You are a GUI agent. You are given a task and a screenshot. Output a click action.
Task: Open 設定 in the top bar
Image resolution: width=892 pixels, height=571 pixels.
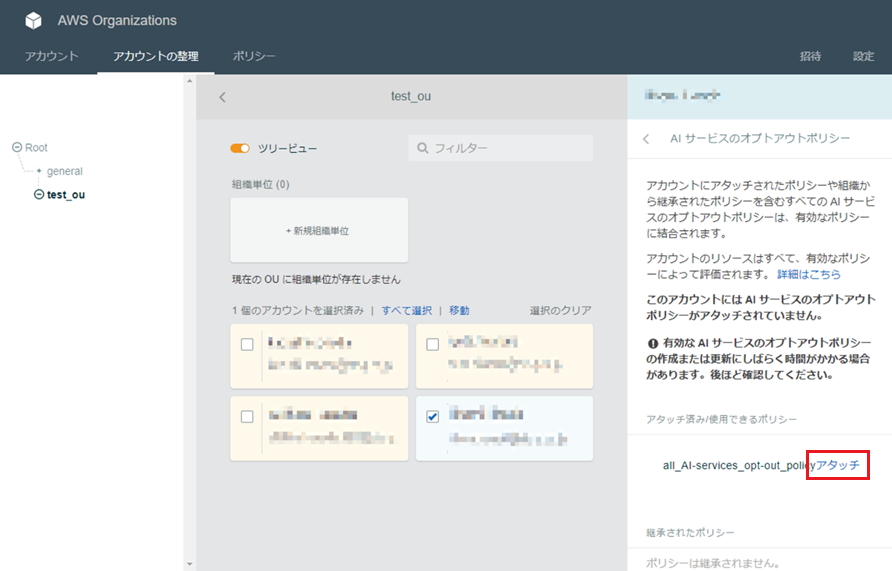coord(863,56)
